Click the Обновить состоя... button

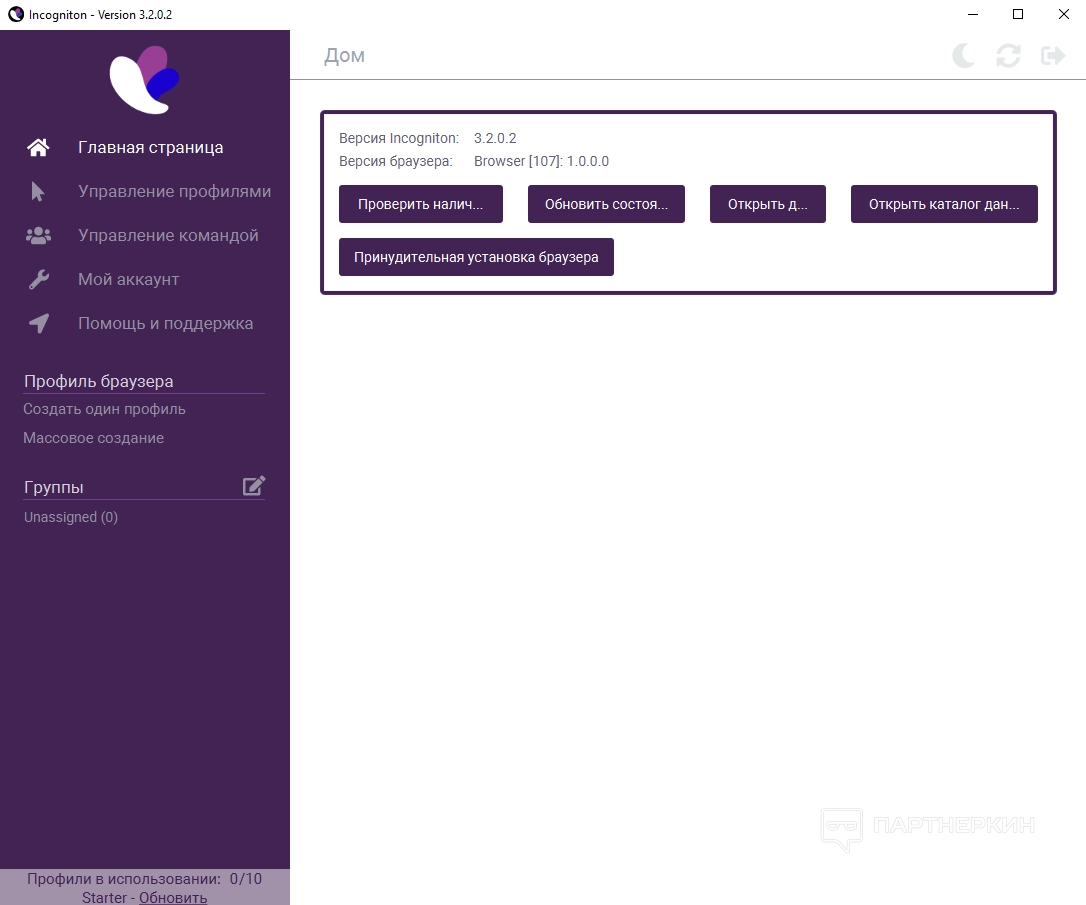tap(606, 204)
